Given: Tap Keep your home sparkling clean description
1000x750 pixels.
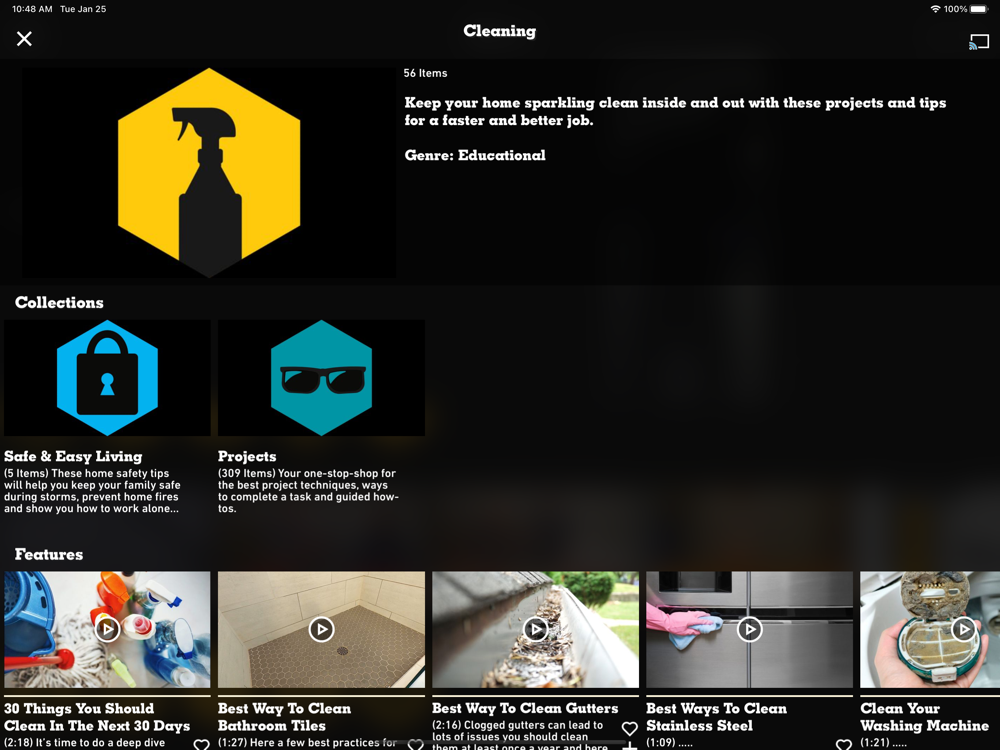Looking at the screenshot, I should (675, 112).
